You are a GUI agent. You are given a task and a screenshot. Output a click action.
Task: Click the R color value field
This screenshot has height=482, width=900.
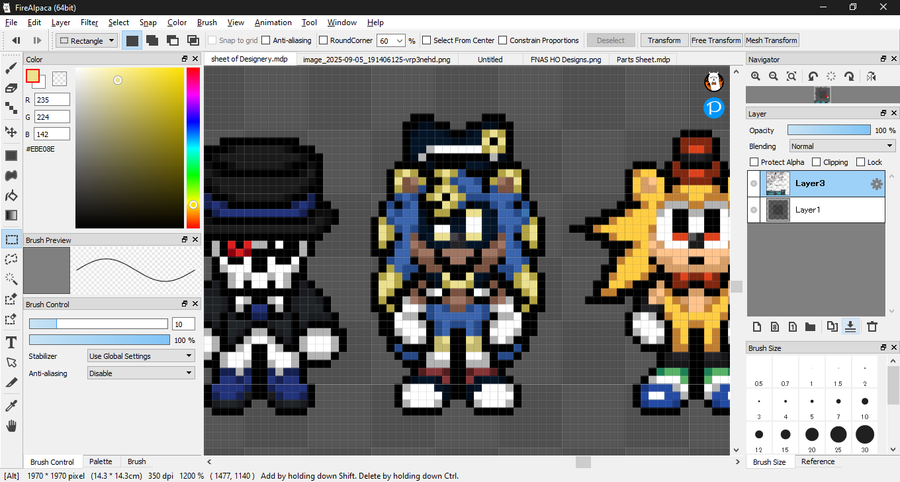52,100
